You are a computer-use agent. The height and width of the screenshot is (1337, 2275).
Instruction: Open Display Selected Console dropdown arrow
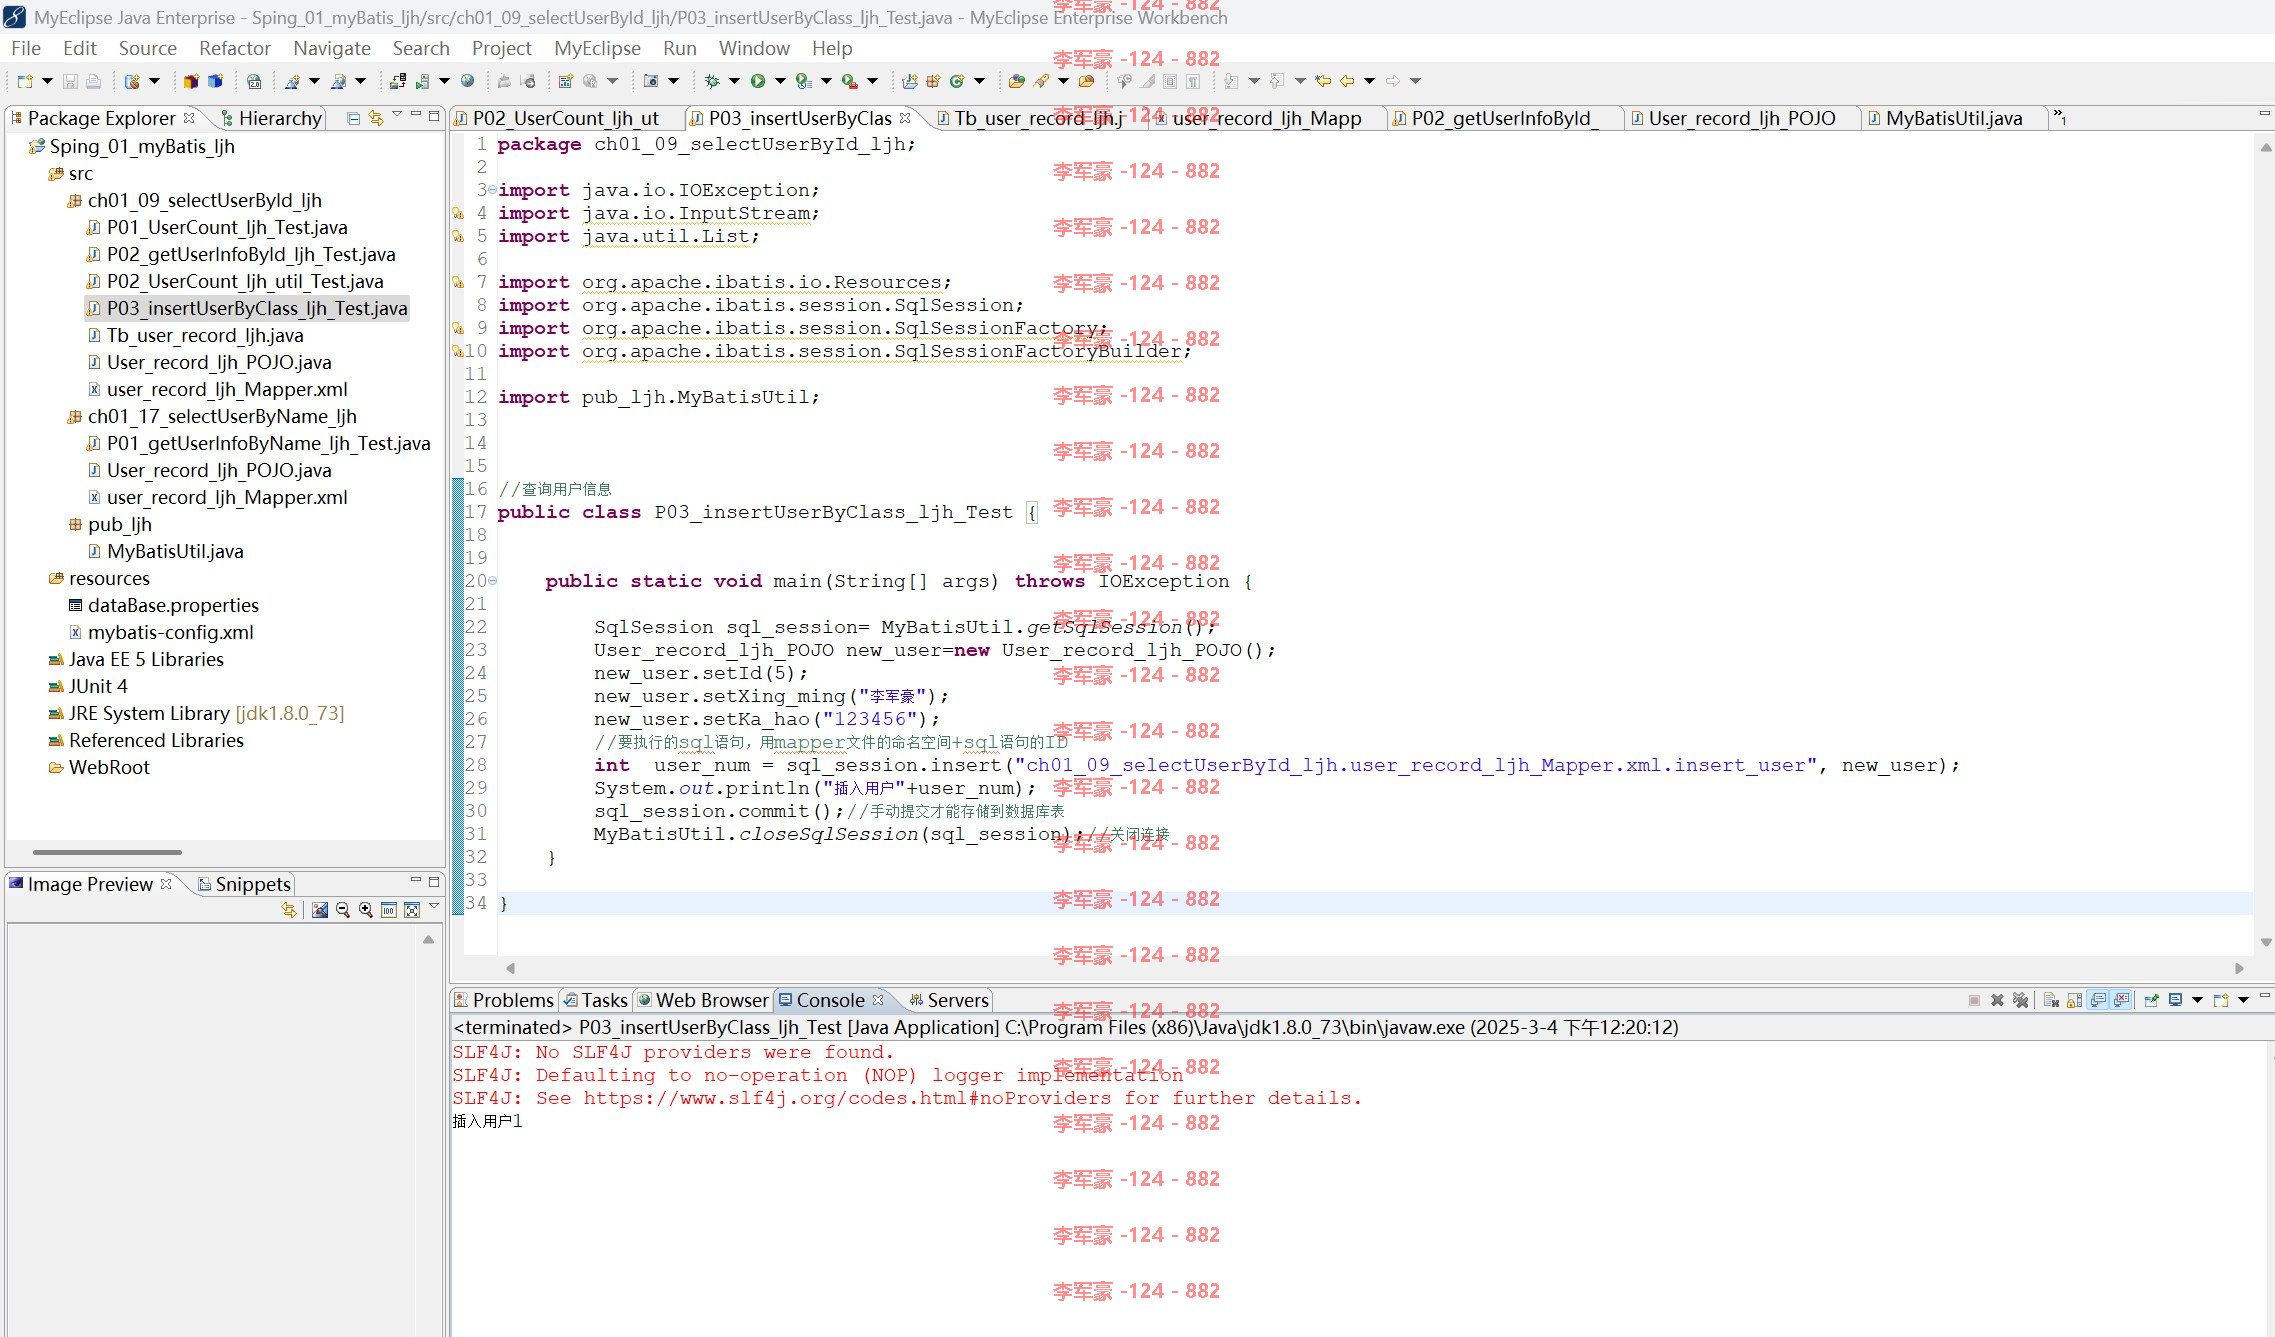pos(2197,1000)
